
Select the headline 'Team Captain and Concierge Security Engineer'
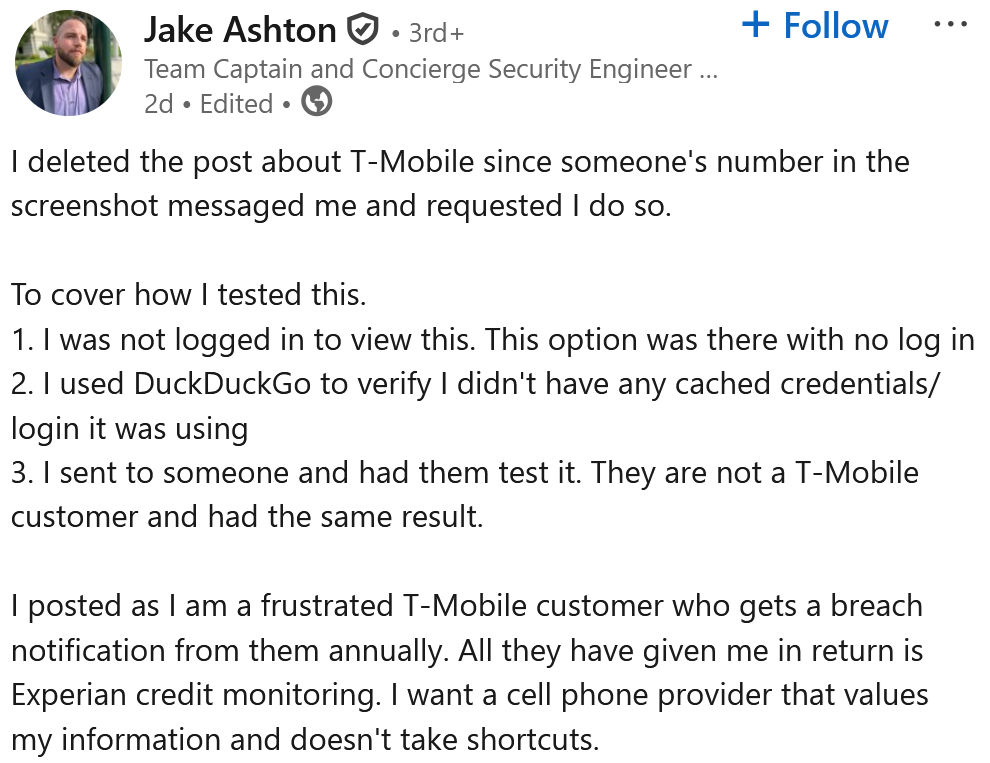coord(420,70)
